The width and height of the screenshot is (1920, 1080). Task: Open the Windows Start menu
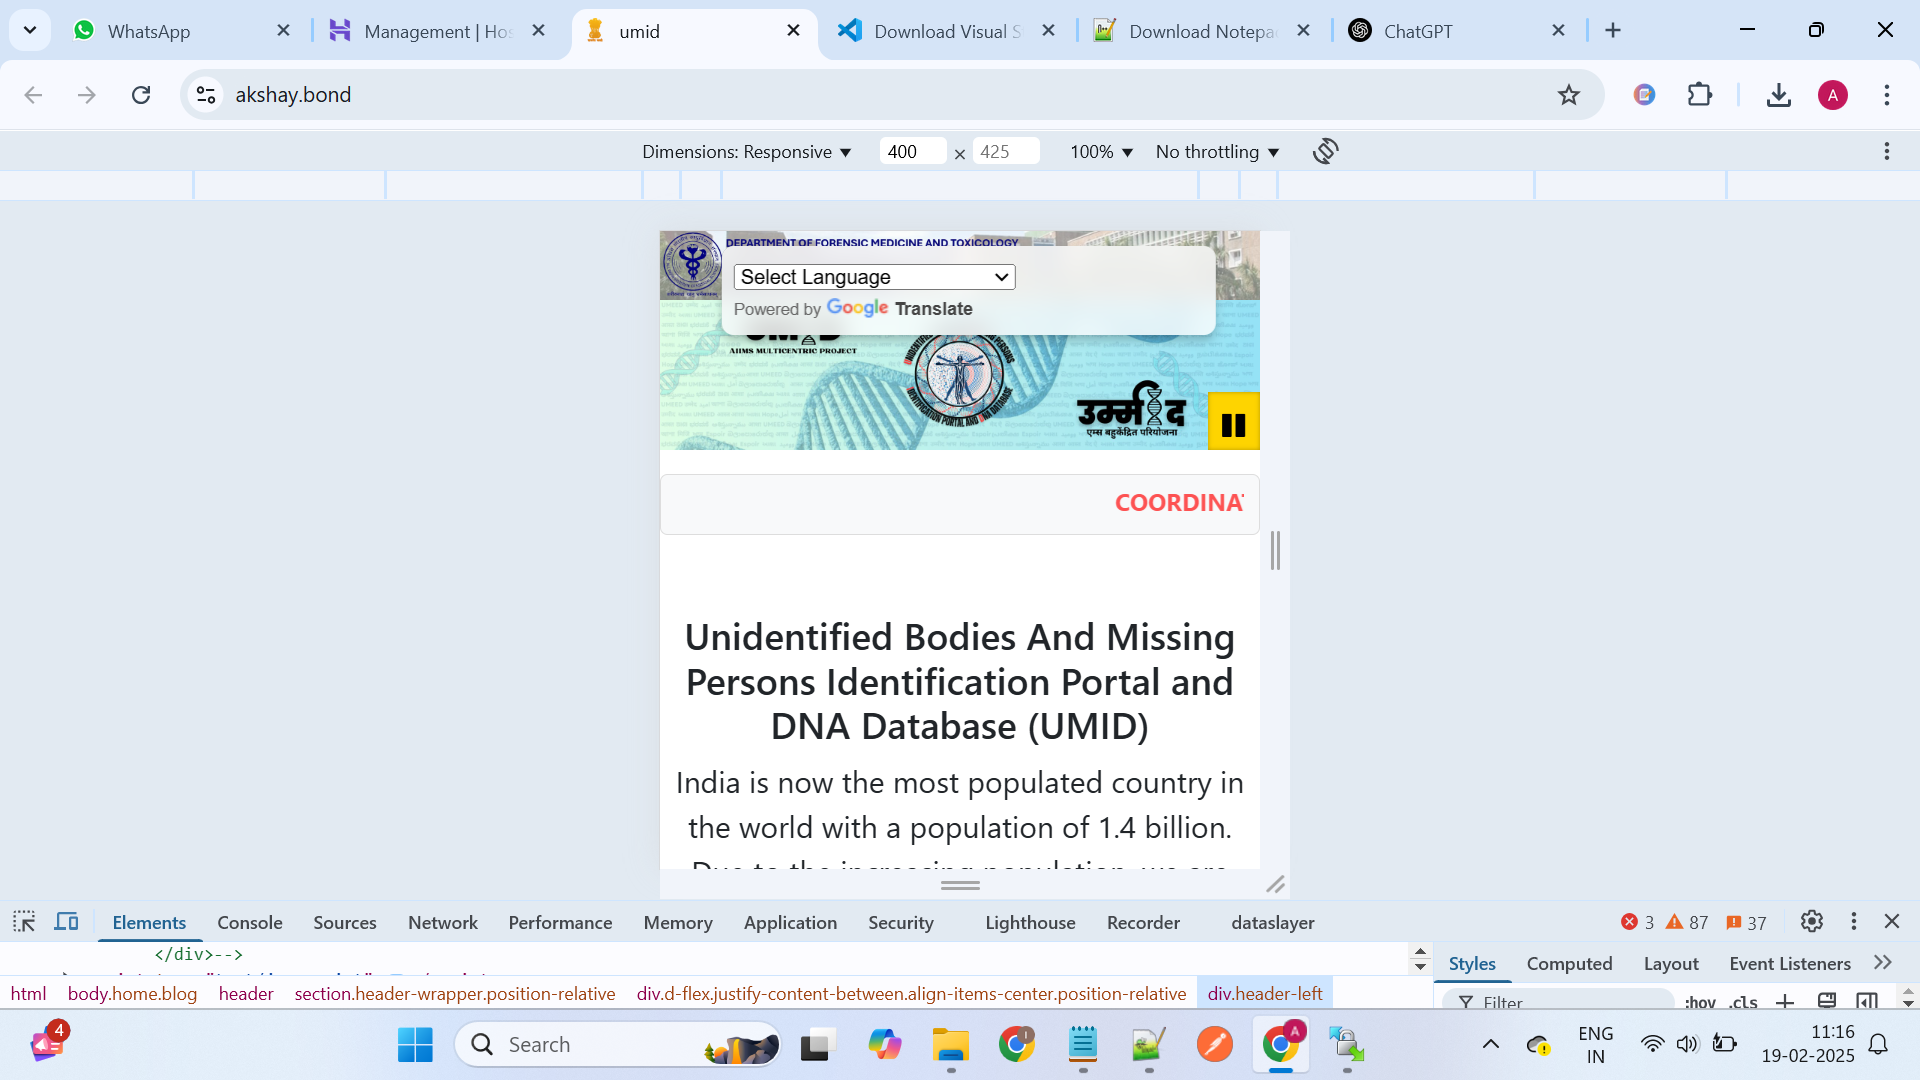tap(415, 1045)
